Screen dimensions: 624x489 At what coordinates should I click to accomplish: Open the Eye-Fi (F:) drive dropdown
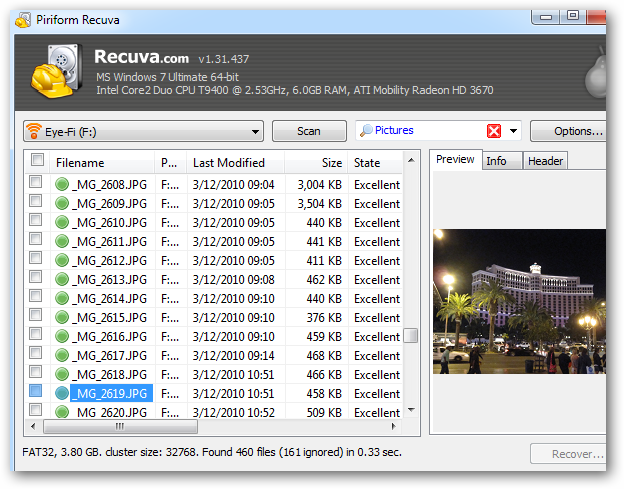[x=255, y=131]
